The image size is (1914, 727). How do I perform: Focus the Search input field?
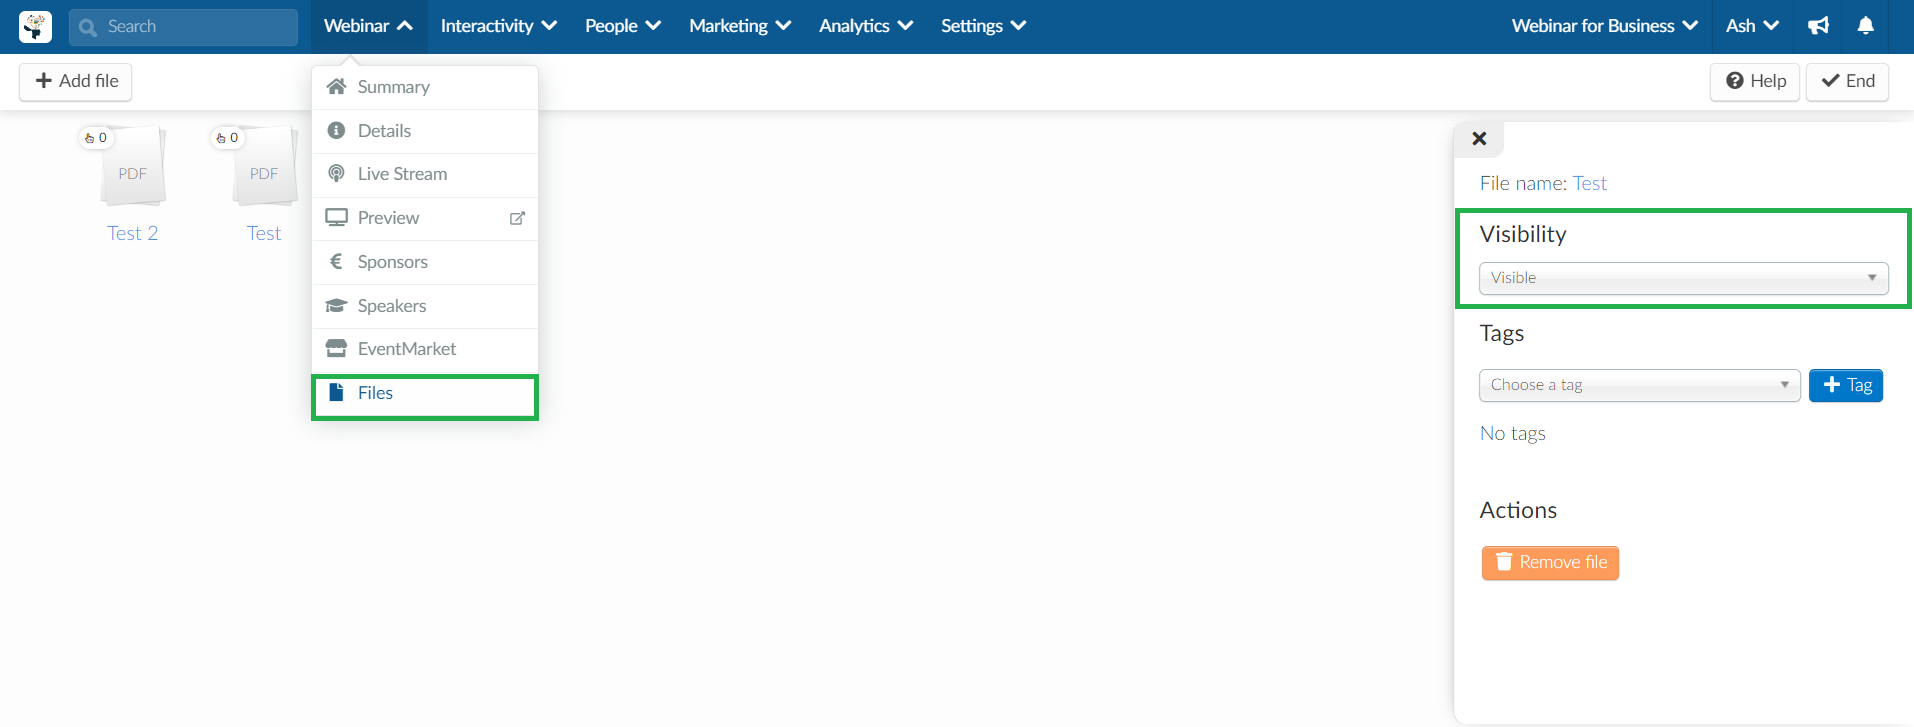pos(183,27)
